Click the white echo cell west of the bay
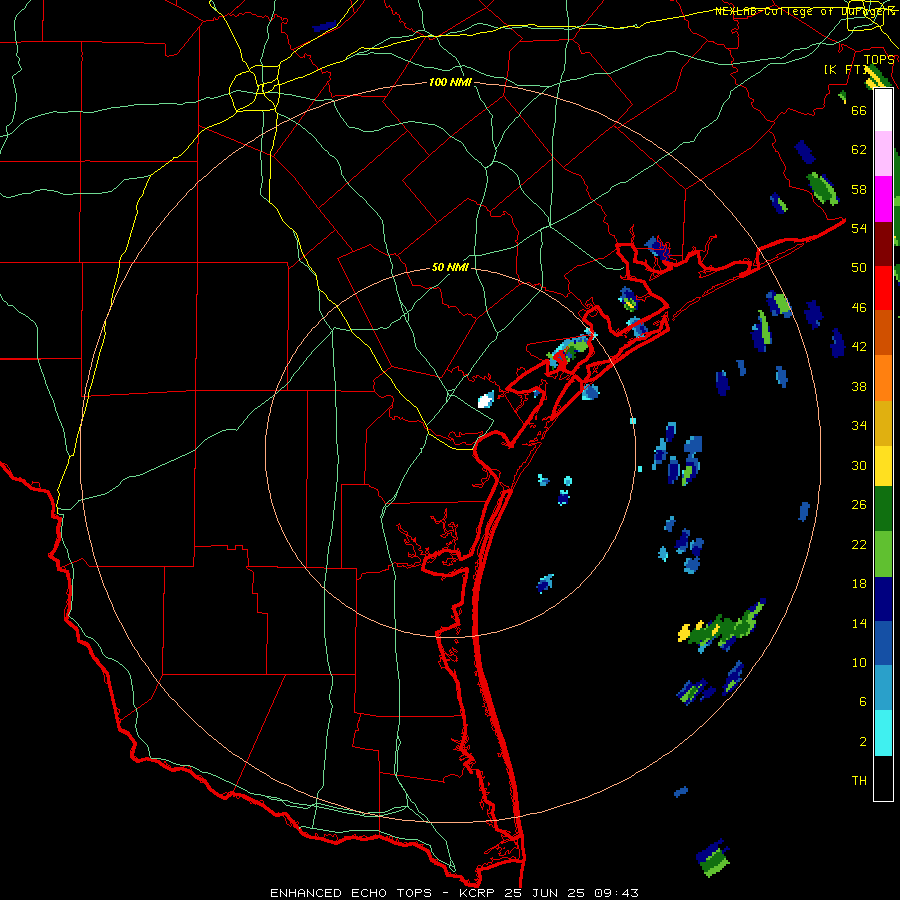Viewport: 900px width, 900px height. (x=486, y=399)
